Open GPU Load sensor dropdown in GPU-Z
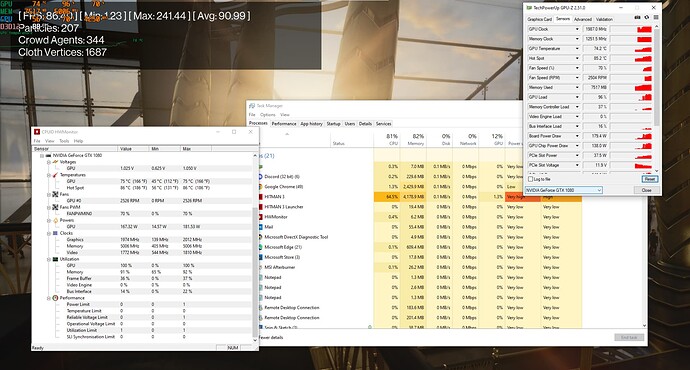The width and height of the screenshot is (690, 370). [577, 97]
